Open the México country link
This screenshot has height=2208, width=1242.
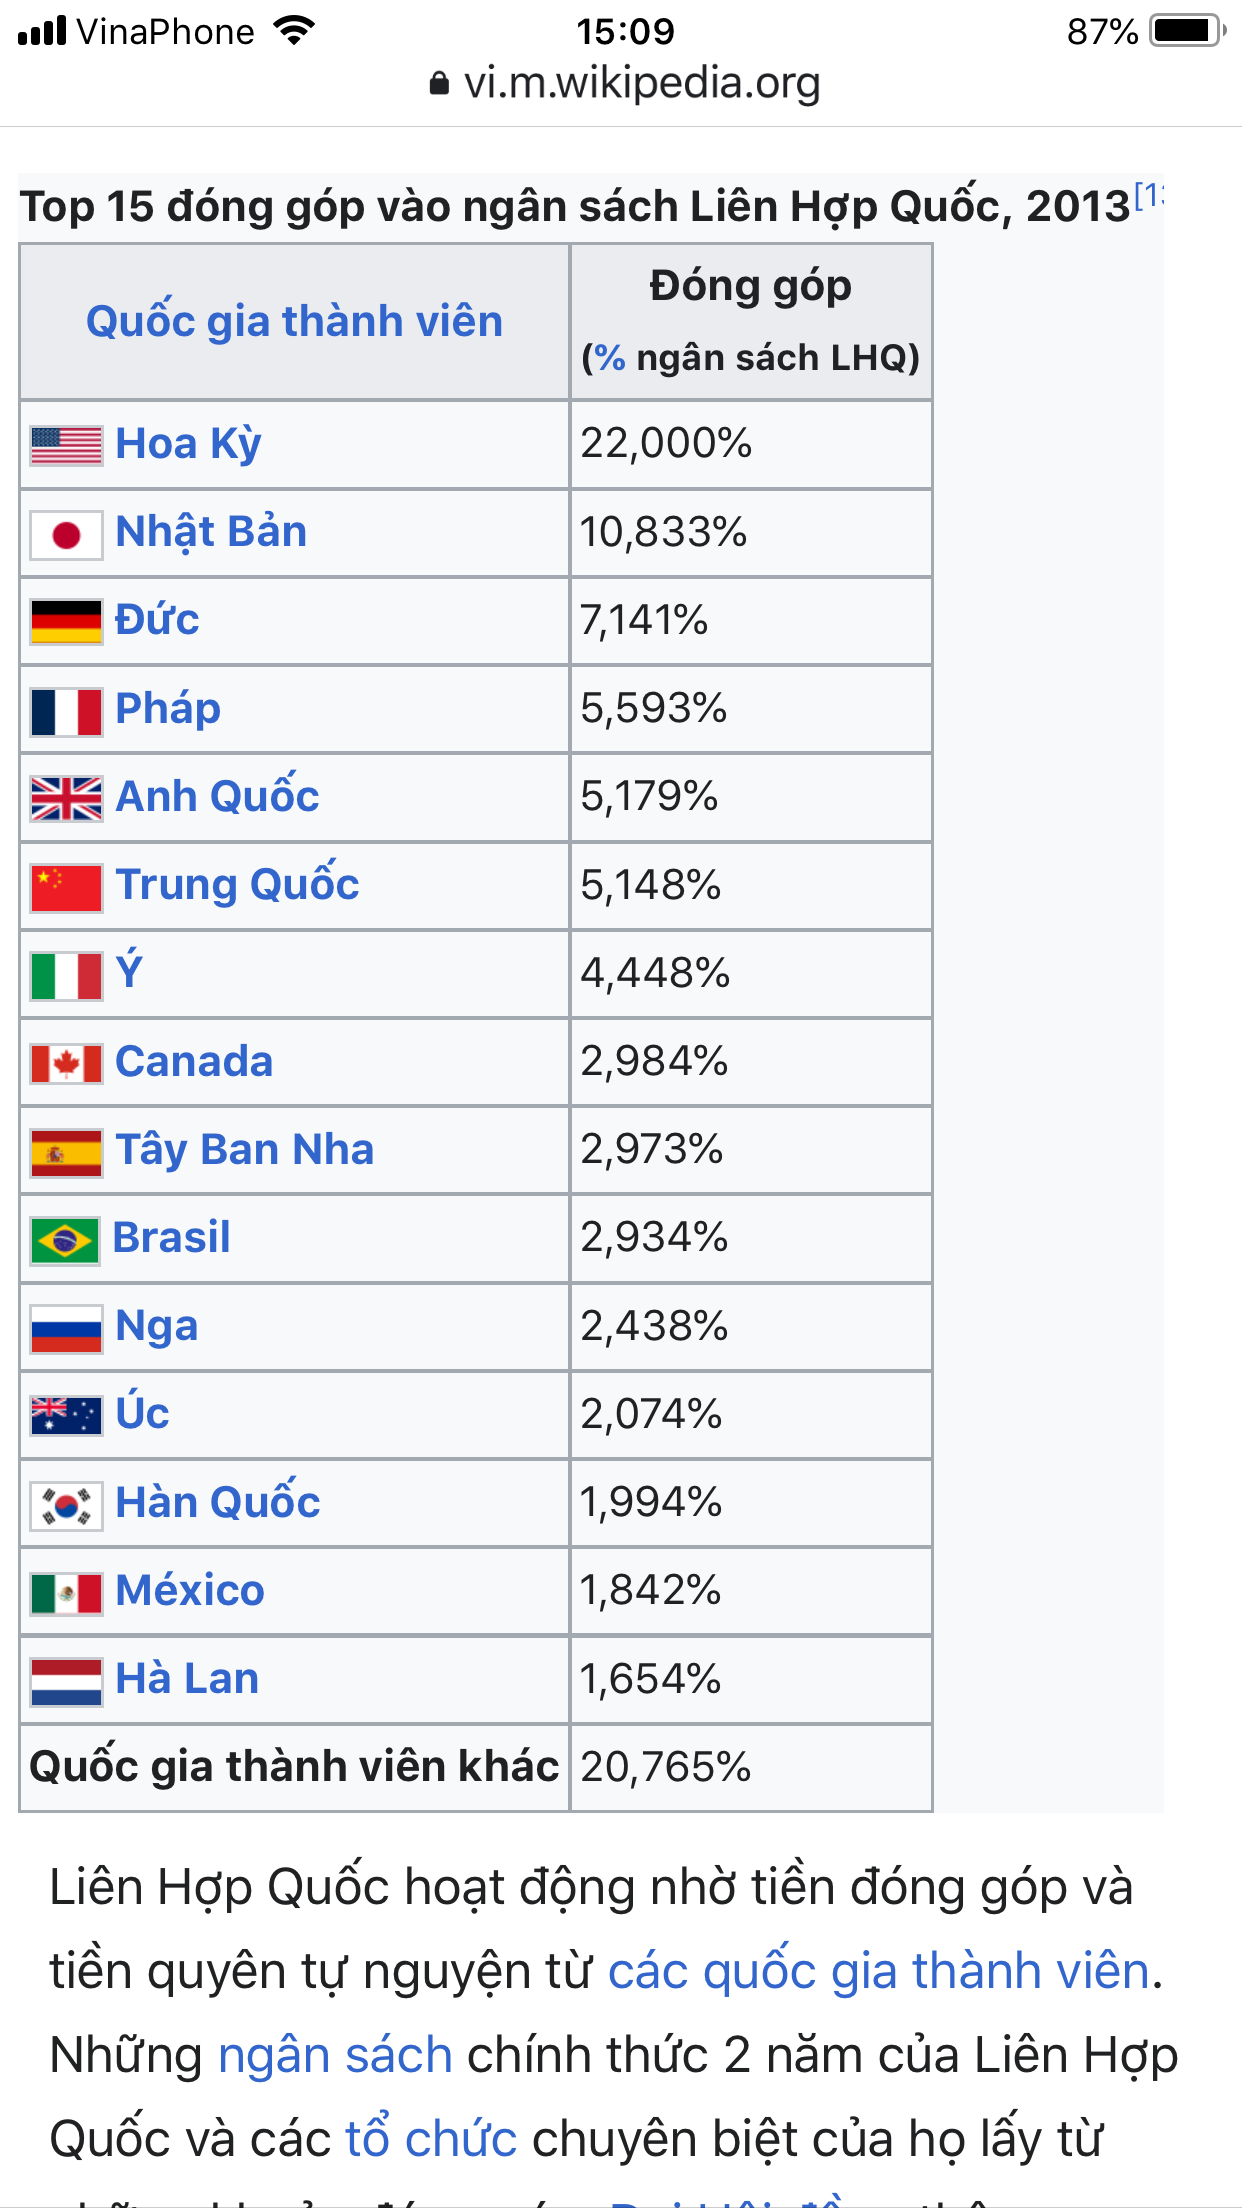(190, 1591)
